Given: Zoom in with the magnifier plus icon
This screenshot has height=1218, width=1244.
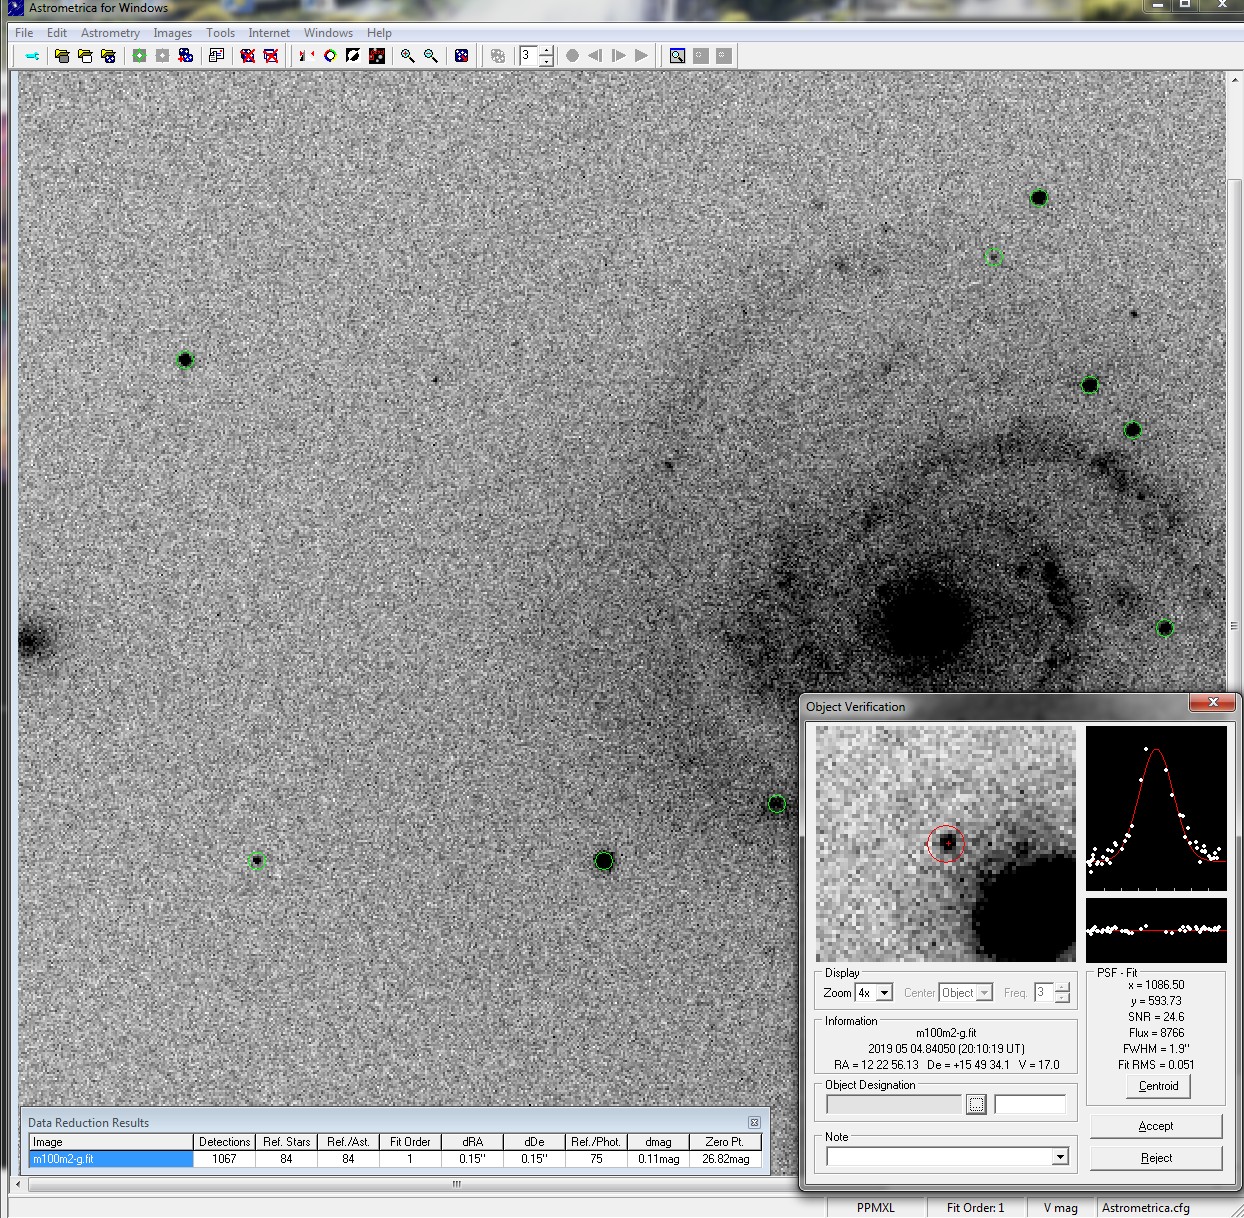Looking at the screenshot, I should (407, 56).
